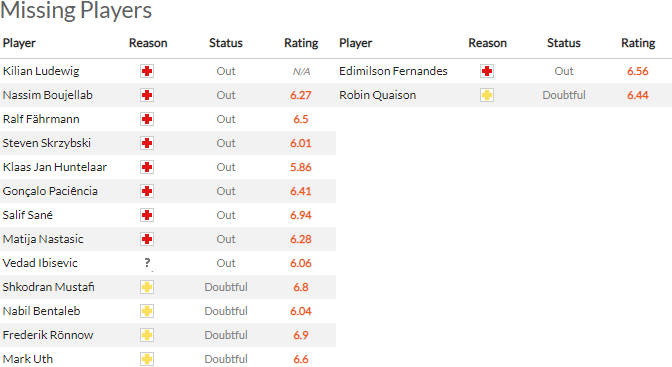Viewport: 672px width, 367px height.
Task: Click the Robin Quaison player name
Action: coord(378,95)
